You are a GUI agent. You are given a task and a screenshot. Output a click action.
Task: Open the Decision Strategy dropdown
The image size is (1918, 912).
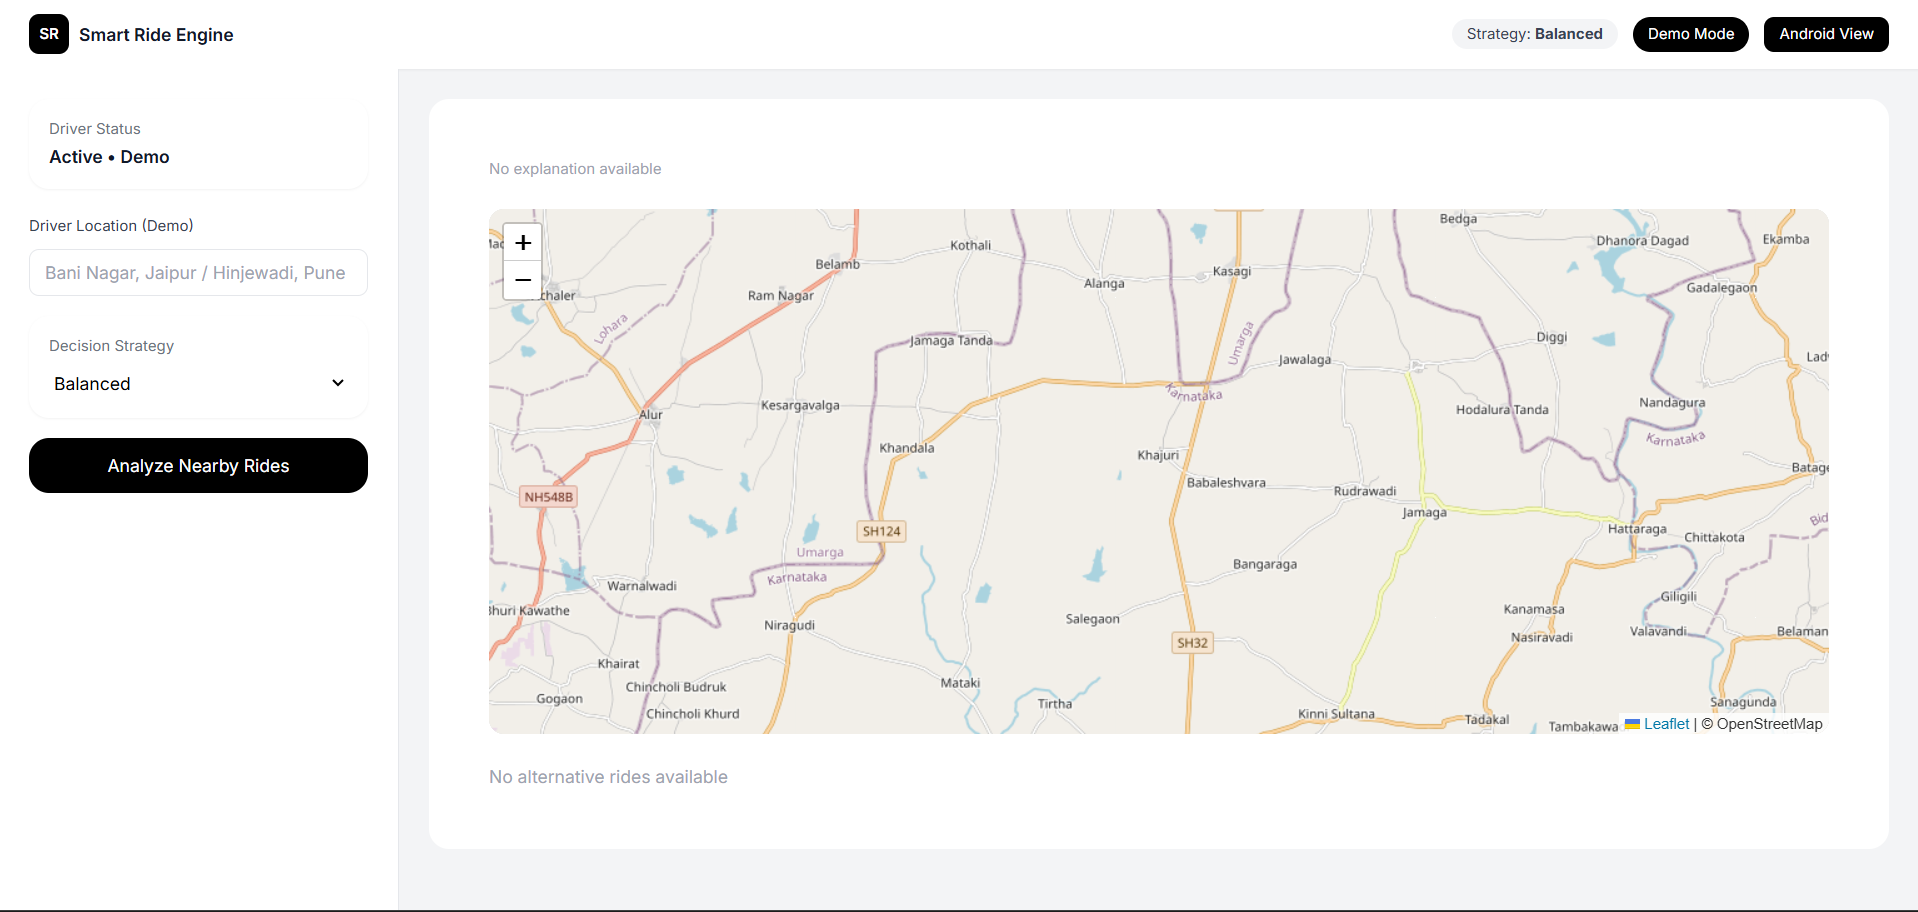198,384
